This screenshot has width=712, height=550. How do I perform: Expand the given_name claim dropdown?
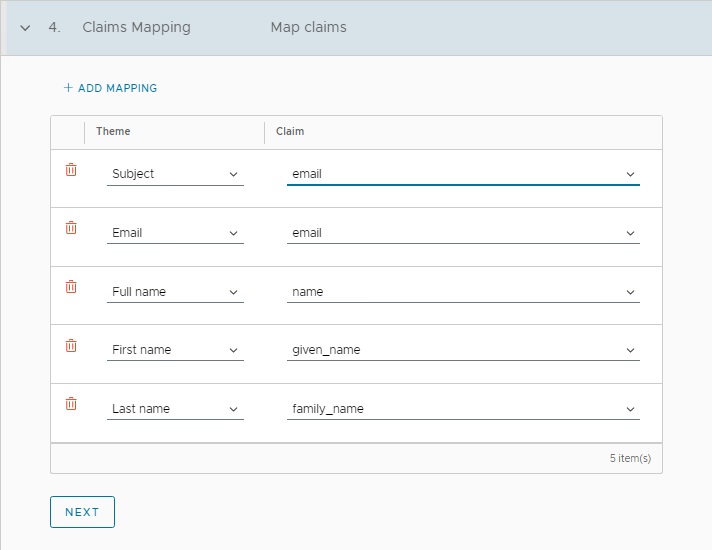click(x=463, y=350)
